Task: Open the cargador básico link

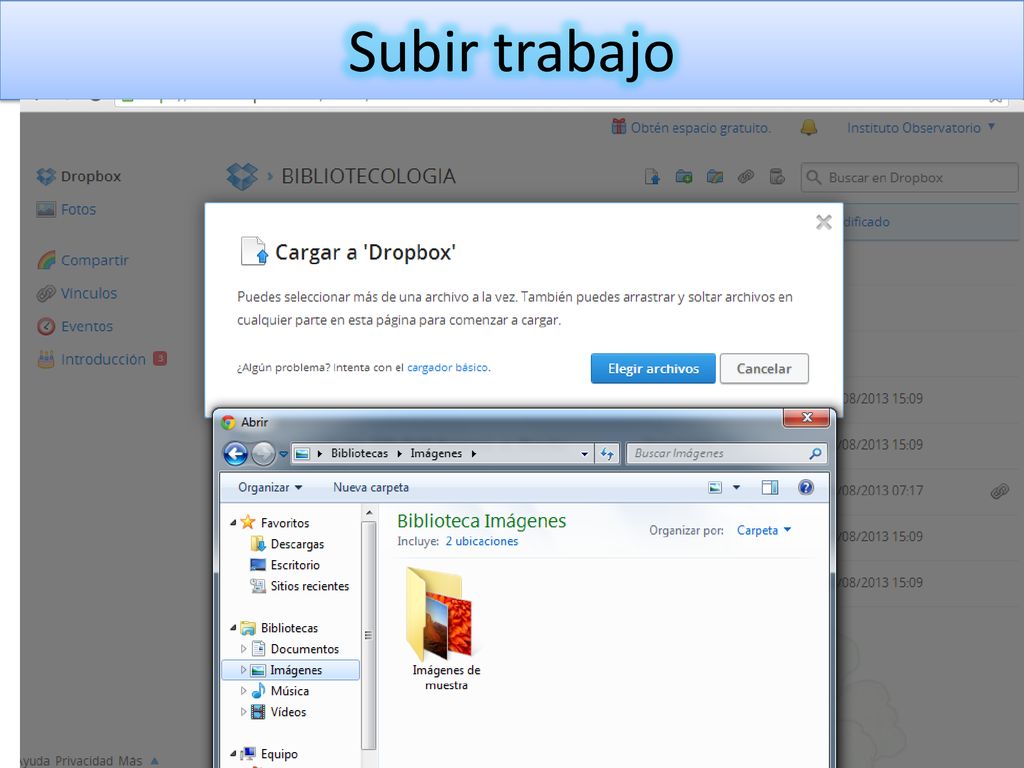Action: 447,367
